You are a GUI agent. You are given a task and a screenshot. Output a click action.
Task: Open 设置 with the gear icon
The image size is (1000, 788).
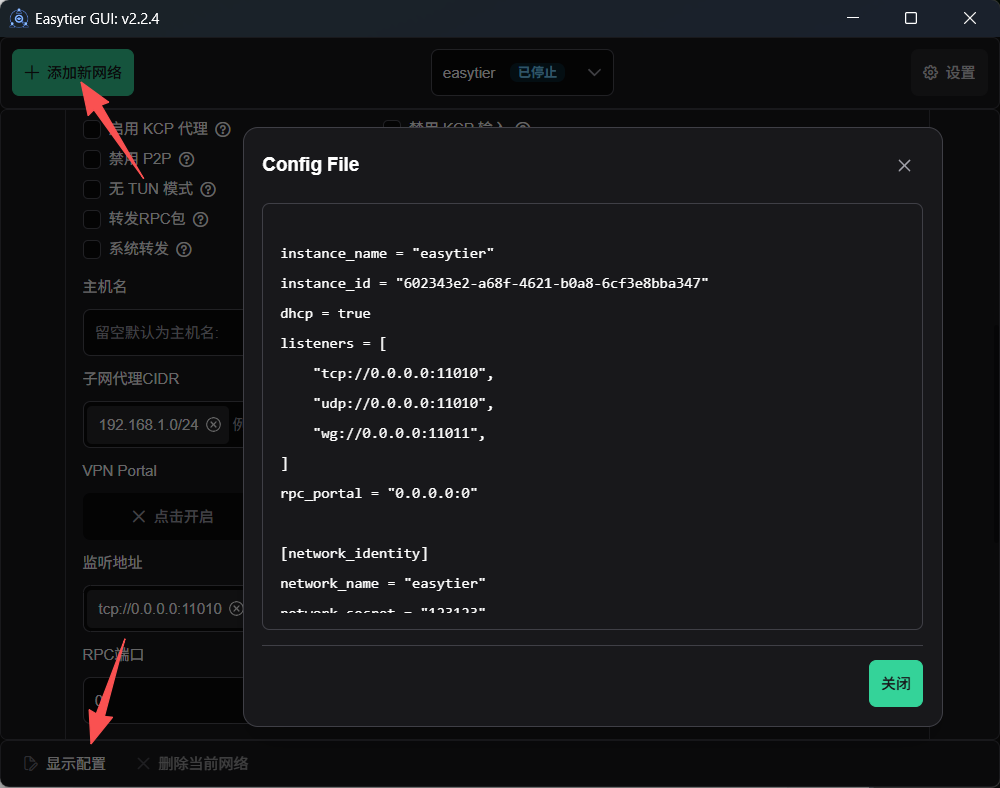[x=949, y=73]
